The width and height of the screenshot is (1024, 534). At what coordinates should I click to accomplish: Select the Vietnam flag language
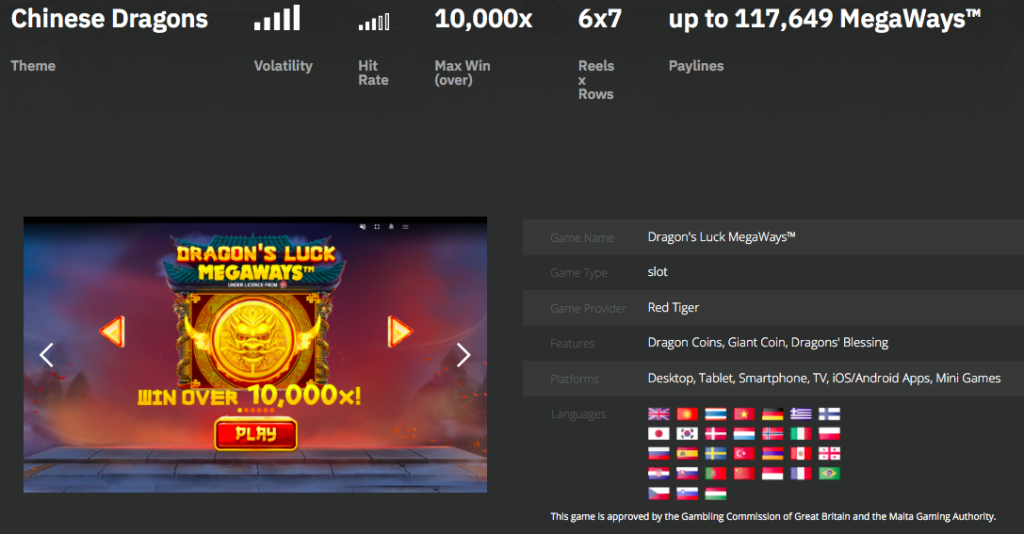tap(744, 414)
